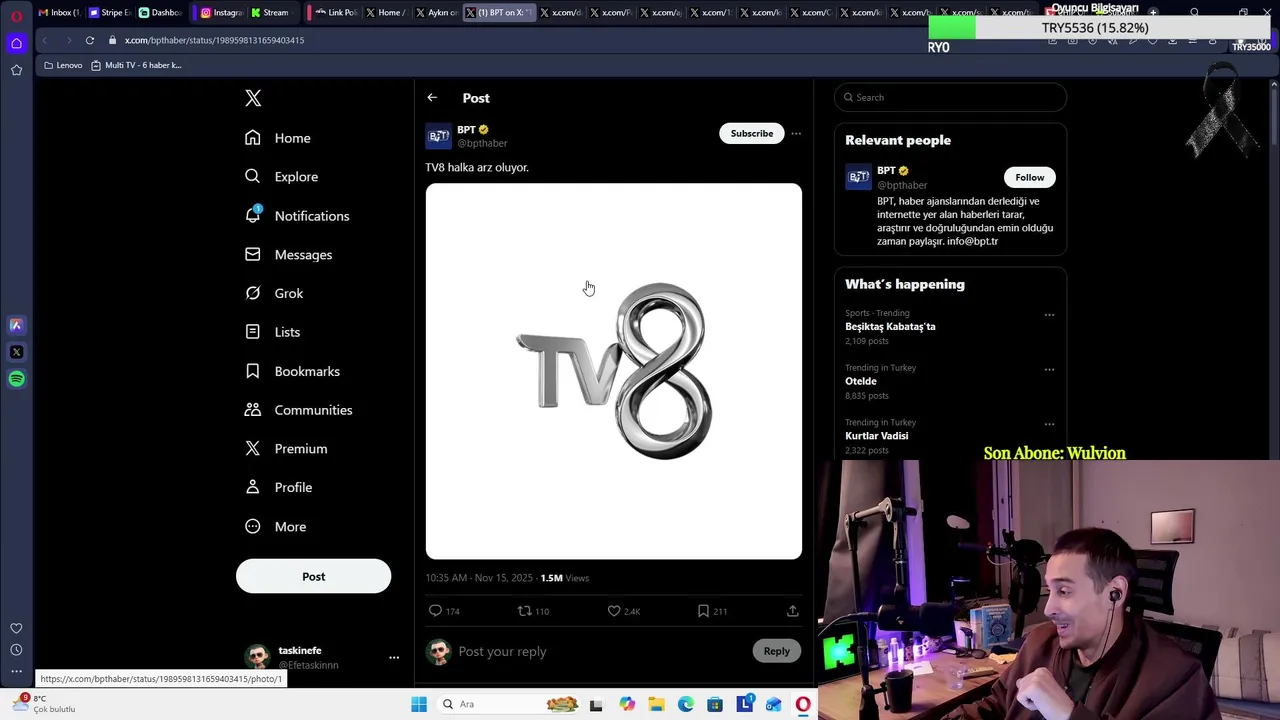Switch to the Dashboard tab
The height and width of the screenshot is (720, 1280).
[160, 12]
